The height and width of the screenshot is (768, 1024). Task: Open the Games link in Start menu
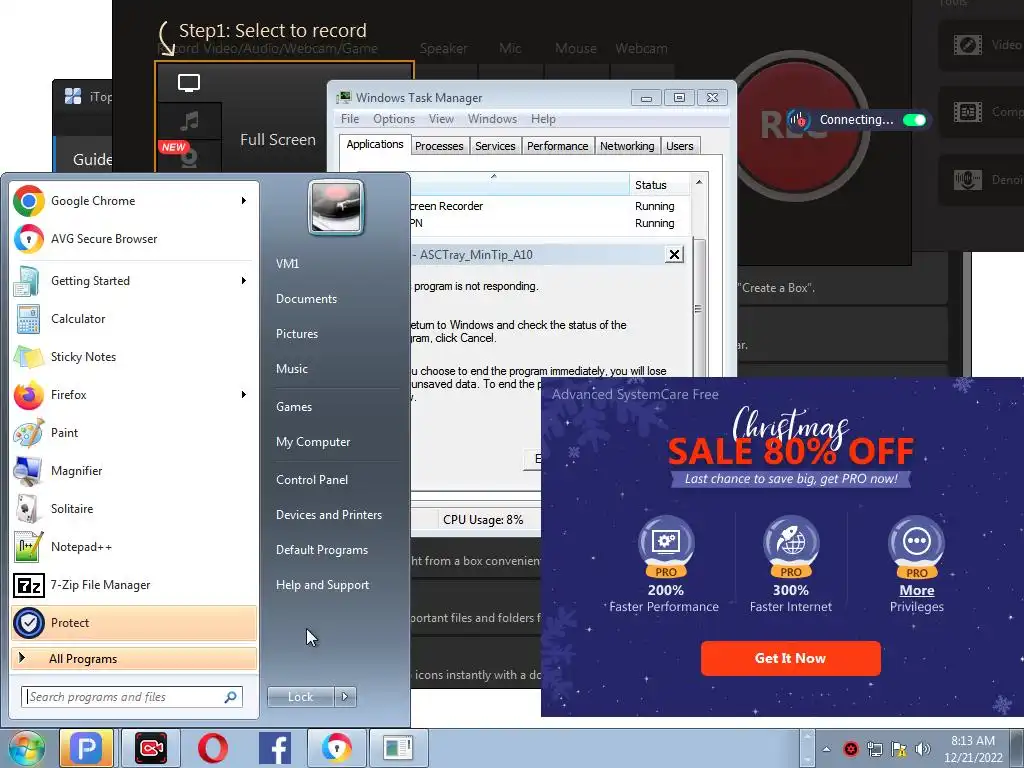pos(294,407)
